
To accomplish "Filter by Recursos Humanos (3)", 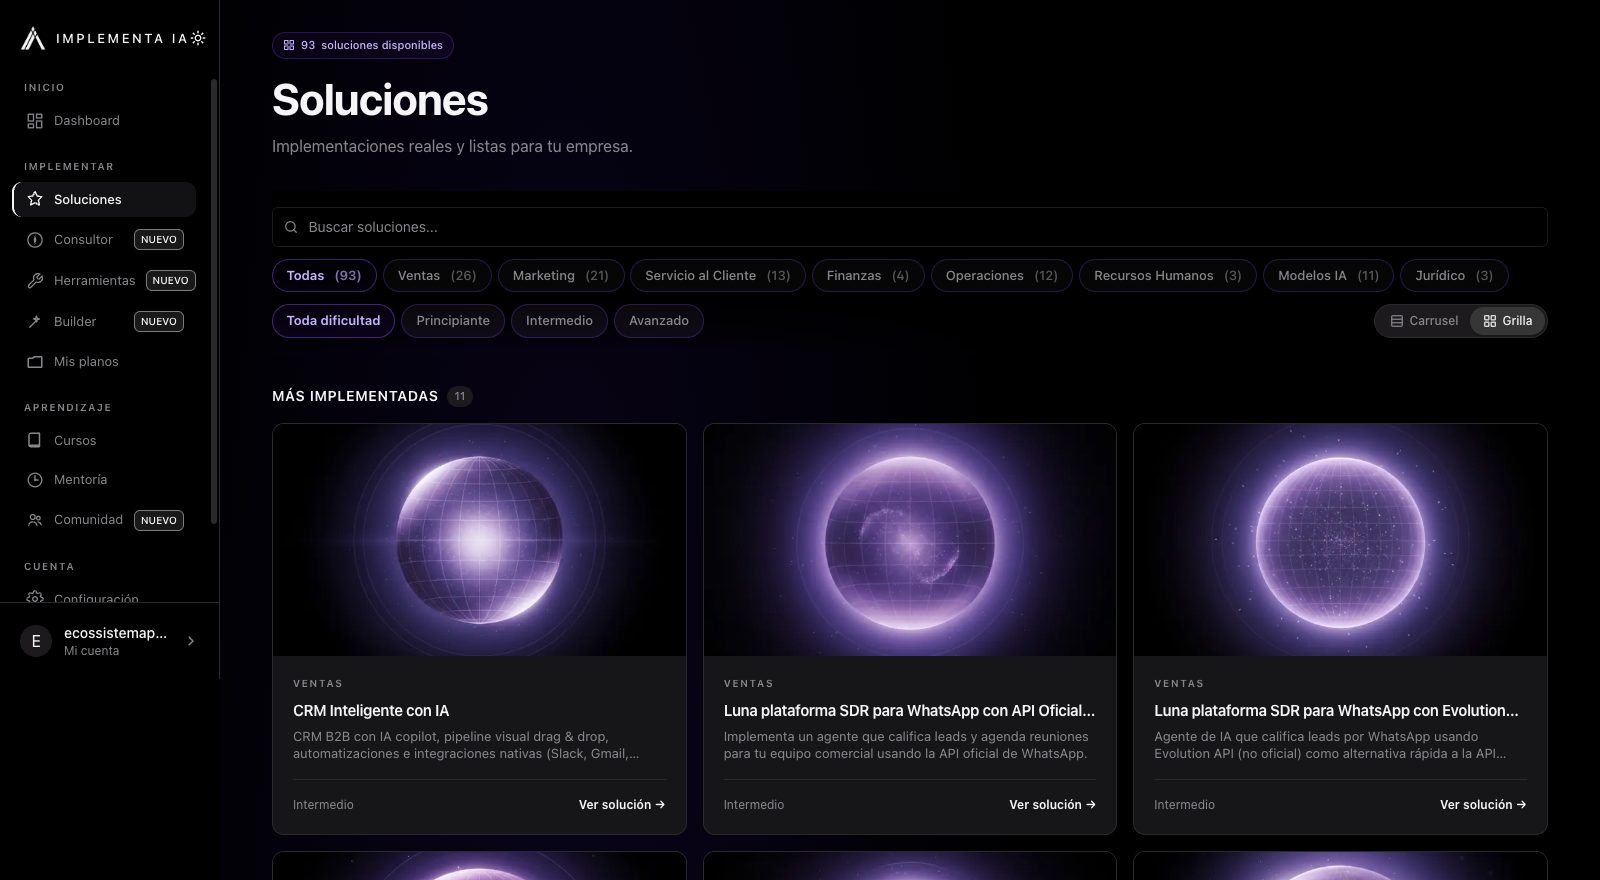I will 1168,275.
